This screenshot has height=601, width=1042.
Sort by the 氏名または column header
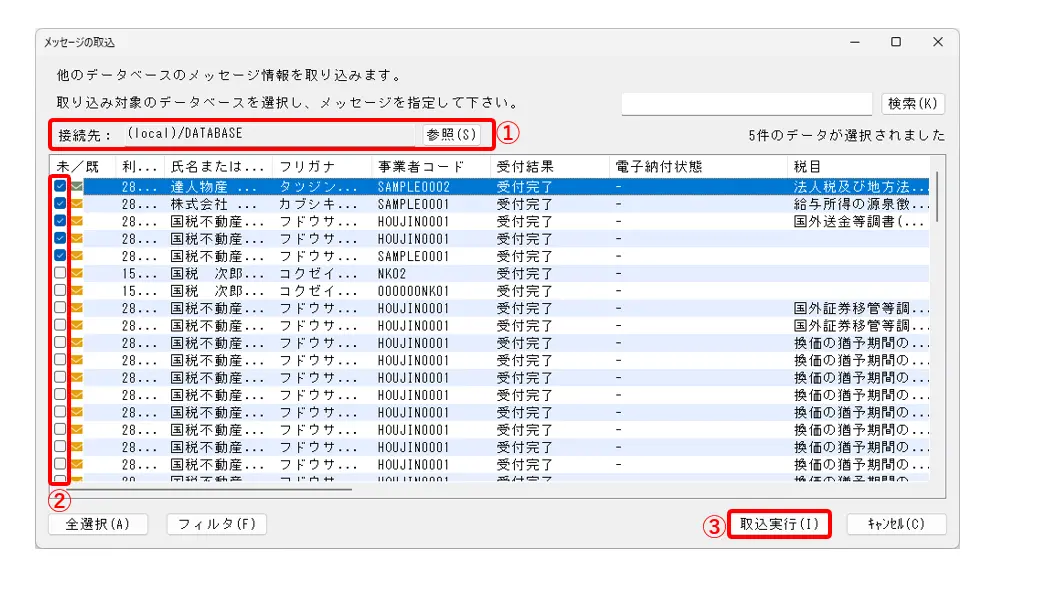pos(218,166)
